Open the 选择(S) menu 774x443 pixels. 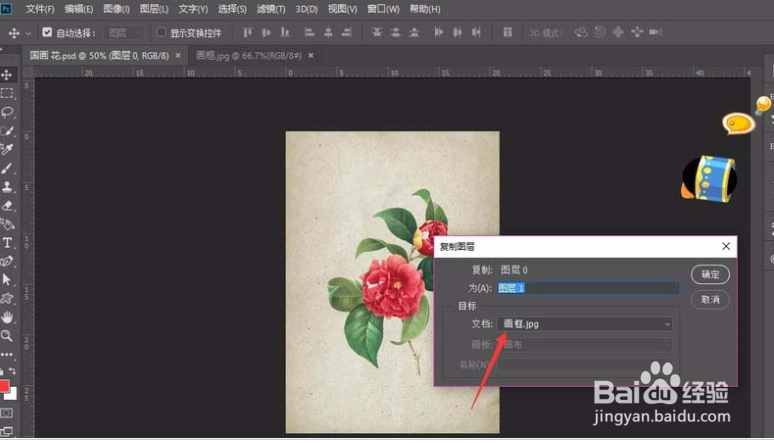(232, 9)
